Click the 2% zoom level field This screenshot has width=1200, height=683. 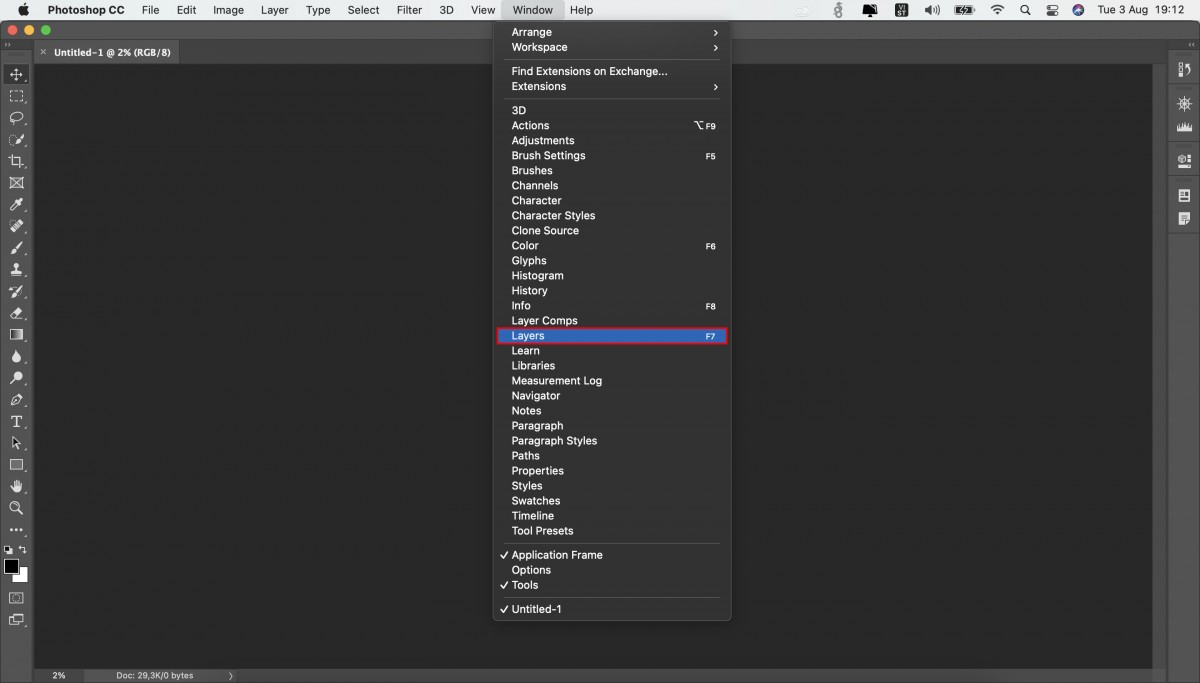(59, 676)
